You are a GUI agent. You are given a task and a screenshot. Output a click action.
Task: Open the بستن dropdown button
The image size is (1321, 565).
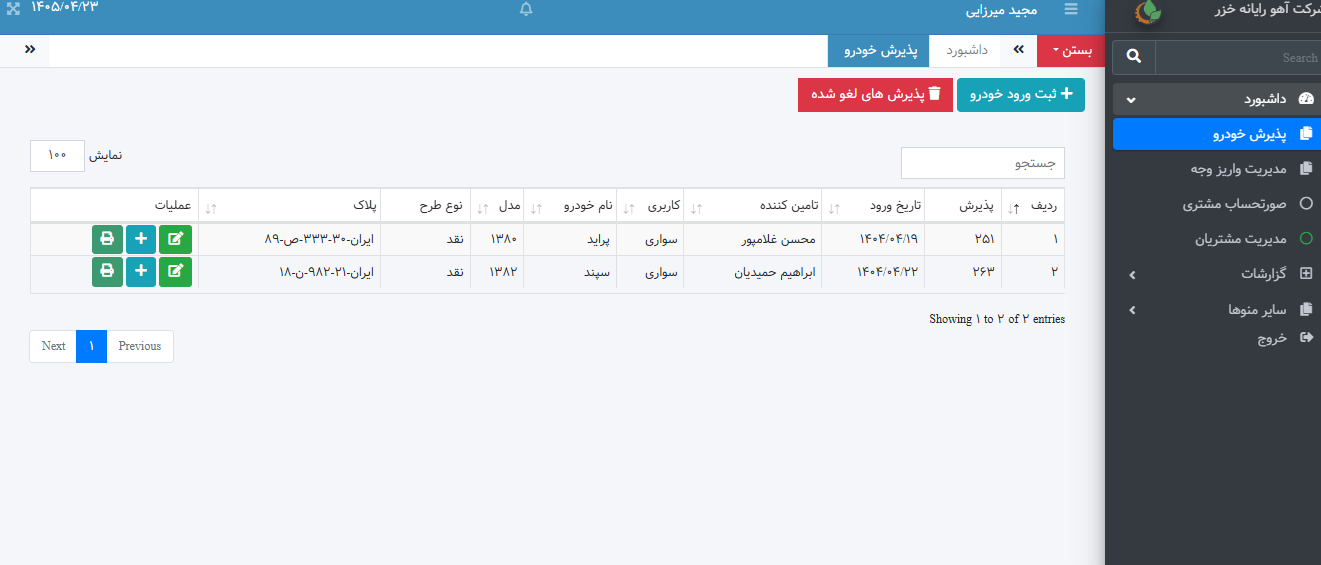tap(1071, 51)
